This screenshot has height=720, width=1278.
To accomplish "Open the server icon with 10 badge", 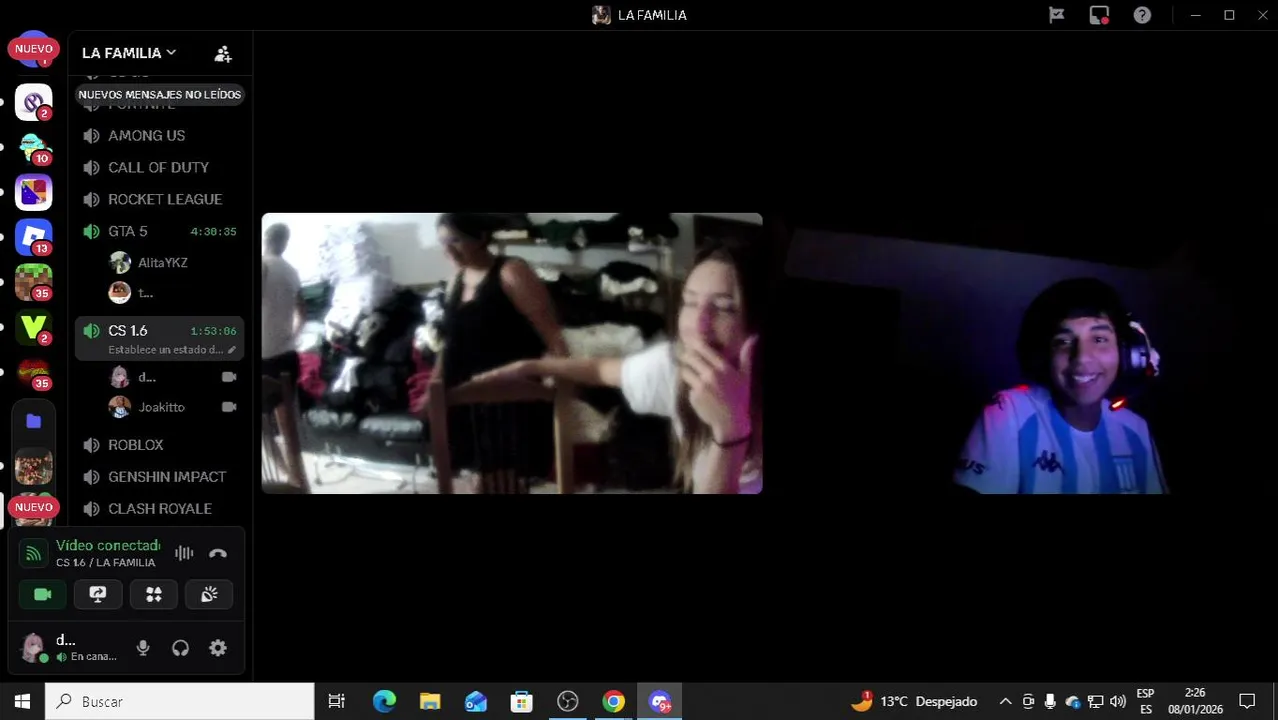I will click(x=34, y=147).
